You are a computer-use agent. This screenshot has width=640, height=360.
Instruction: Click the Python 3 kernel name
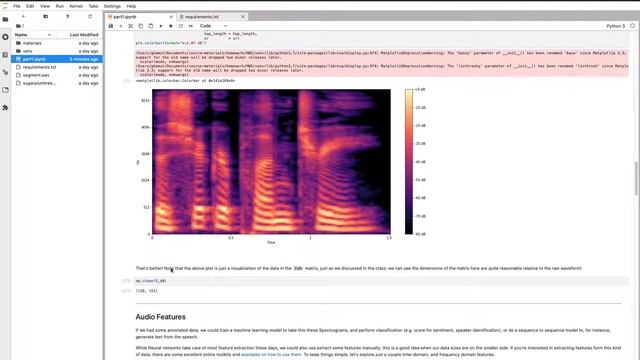coord(616,26)
